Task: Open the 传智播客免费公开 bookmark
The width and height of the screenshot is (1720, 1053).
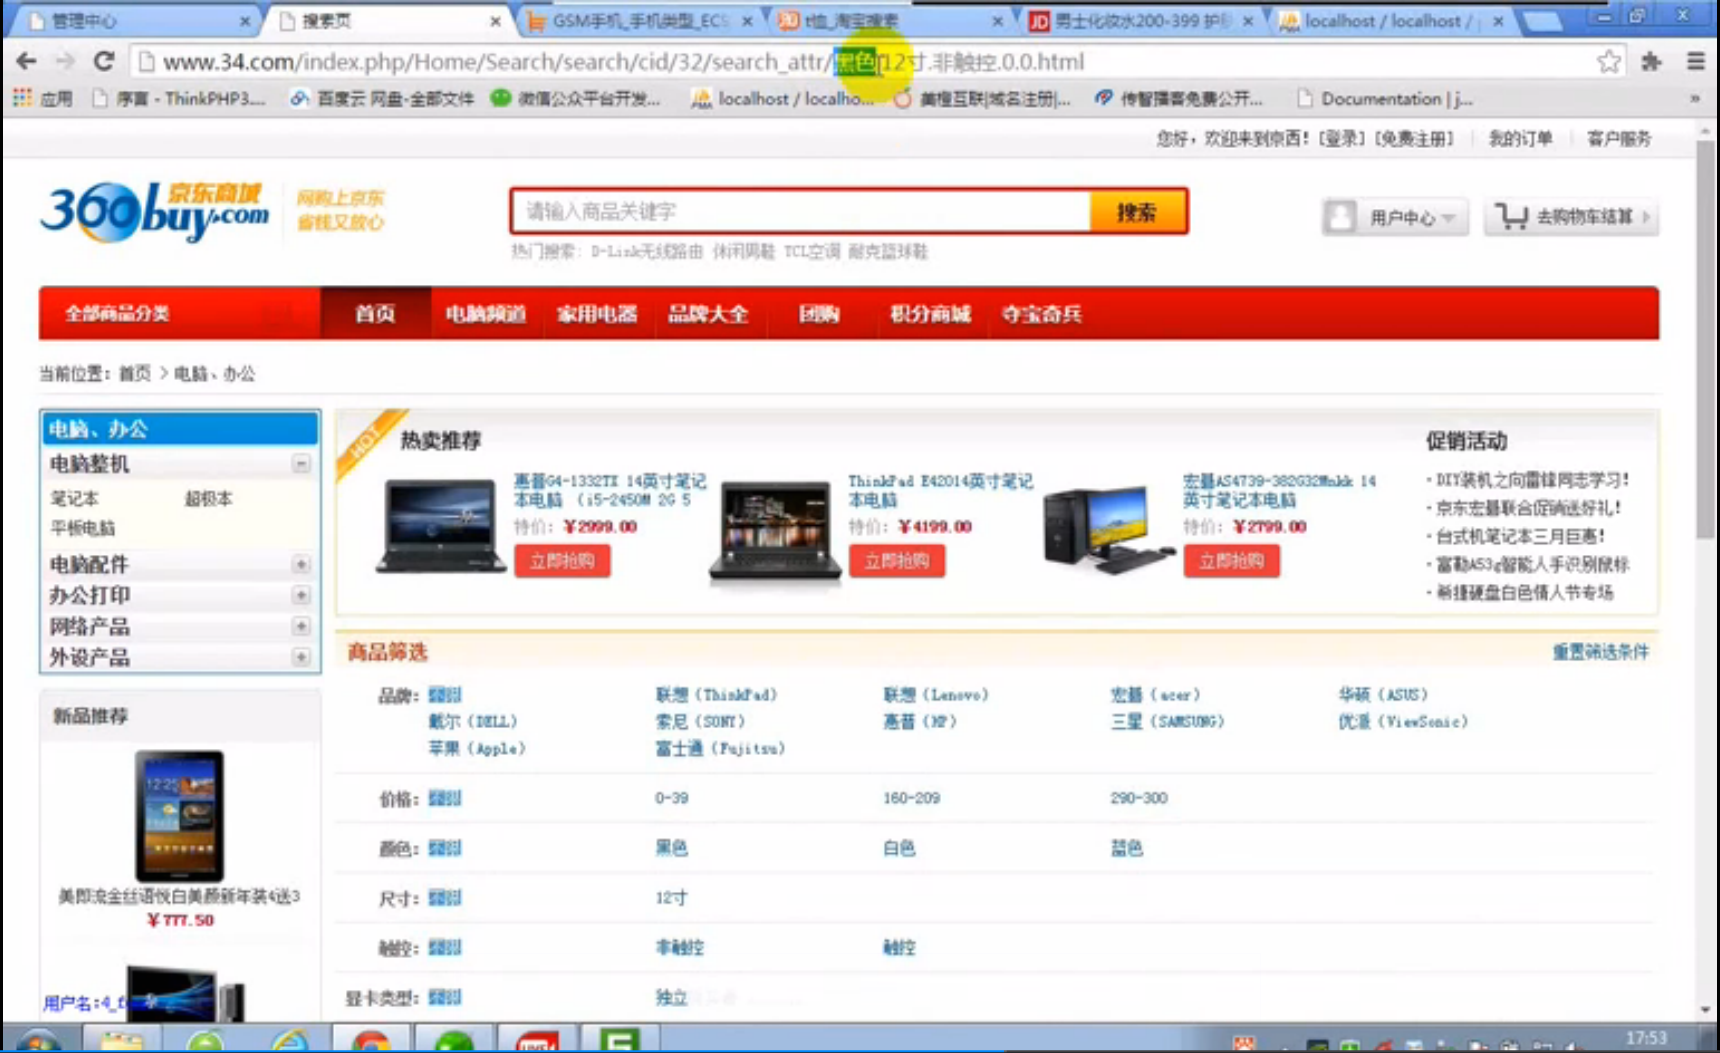Action: point(1178,98)
